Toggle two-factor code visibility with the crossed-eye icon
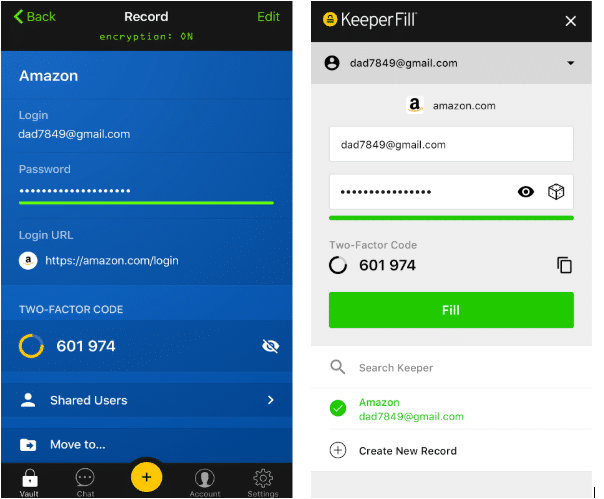The image size is (604, 499). click(x=270, y=346)
